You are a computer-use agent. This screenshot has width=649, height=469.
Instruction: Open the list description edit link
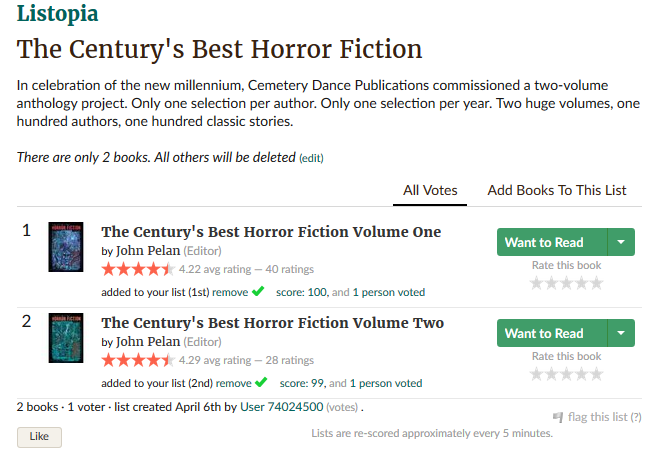[x=312, y=158]
